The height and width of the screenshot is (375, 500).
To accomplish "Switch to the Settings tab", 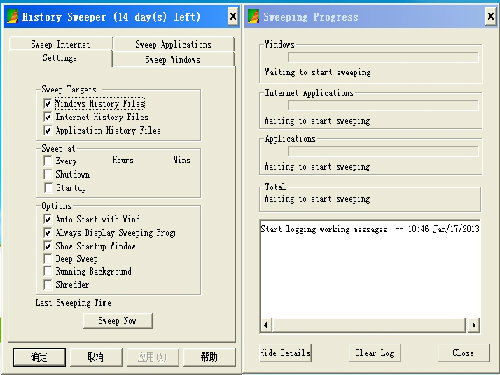I will (60, 58).
